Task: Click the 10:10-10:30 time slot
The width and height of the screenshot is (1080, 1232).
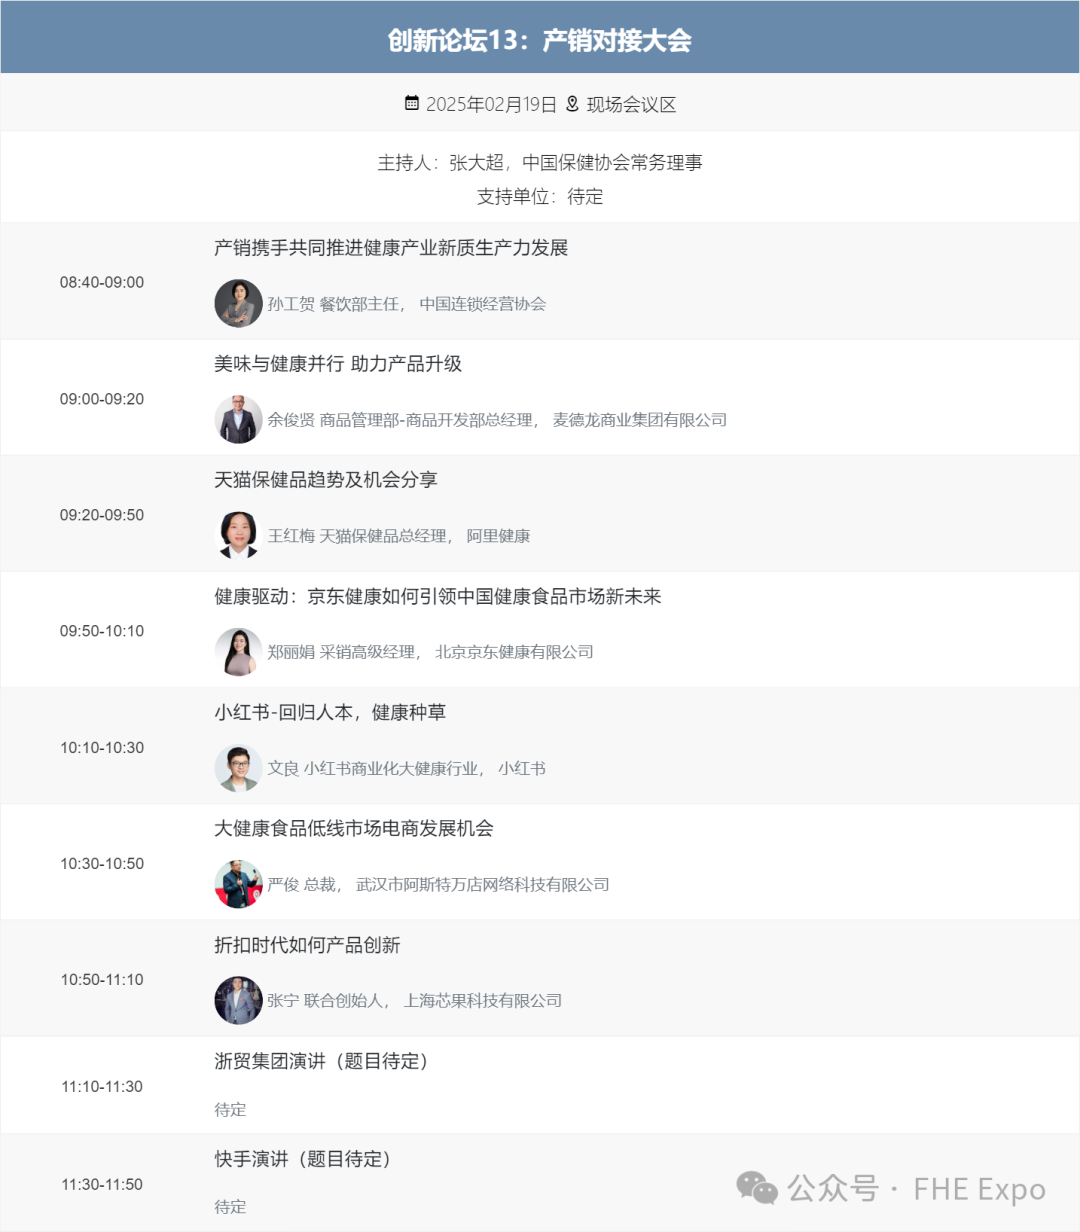Action: (102, 747)
